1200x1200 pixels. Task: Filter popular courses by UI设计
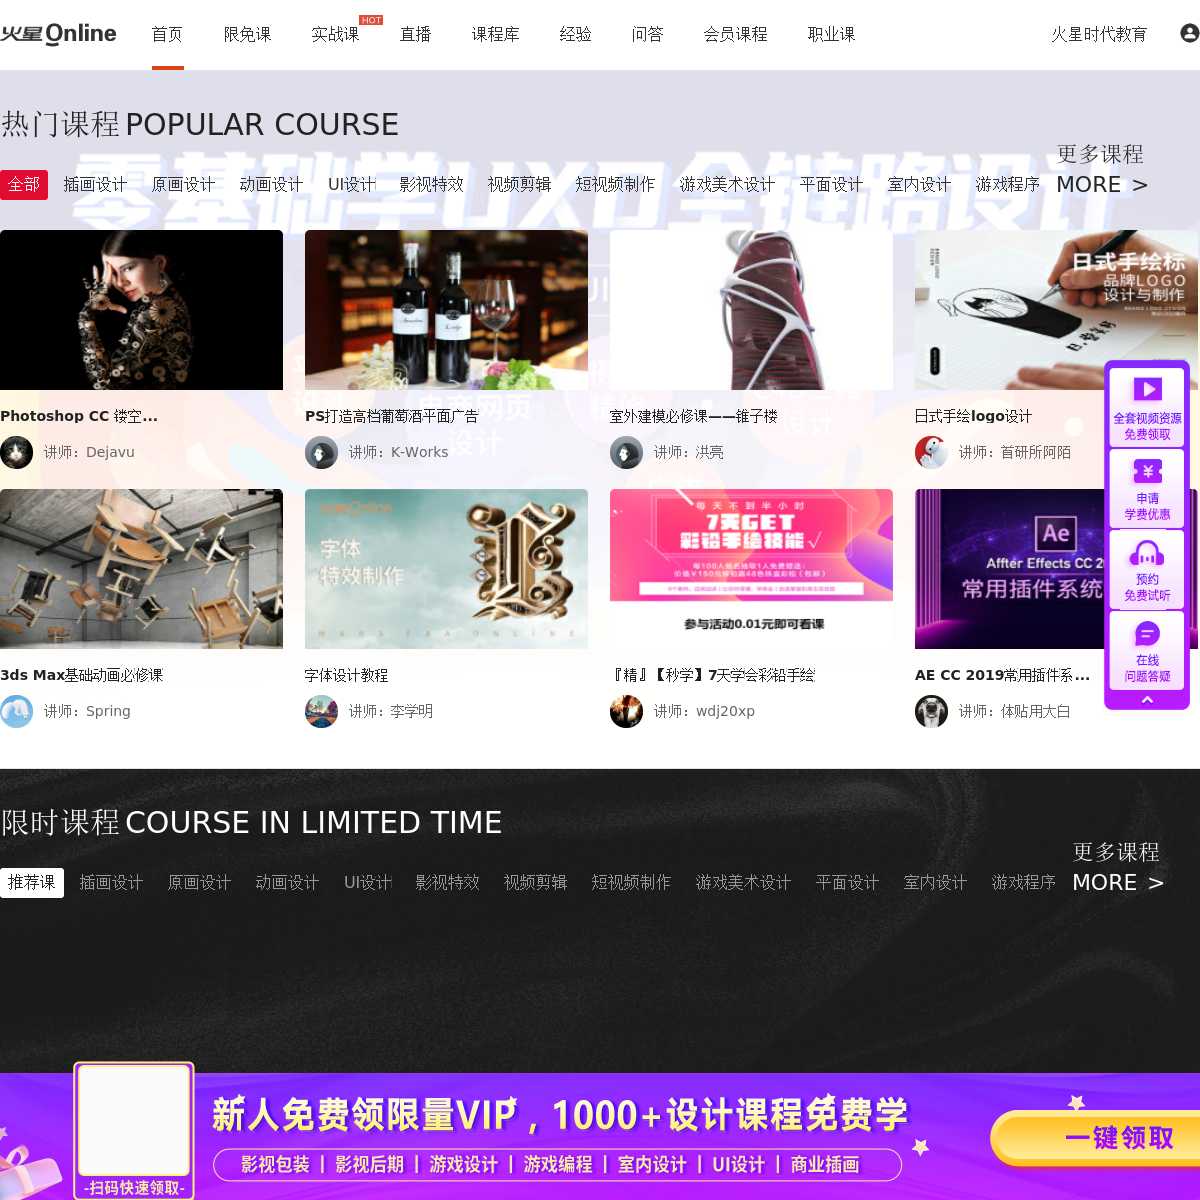pyautogui.click(x=351, y=184)
